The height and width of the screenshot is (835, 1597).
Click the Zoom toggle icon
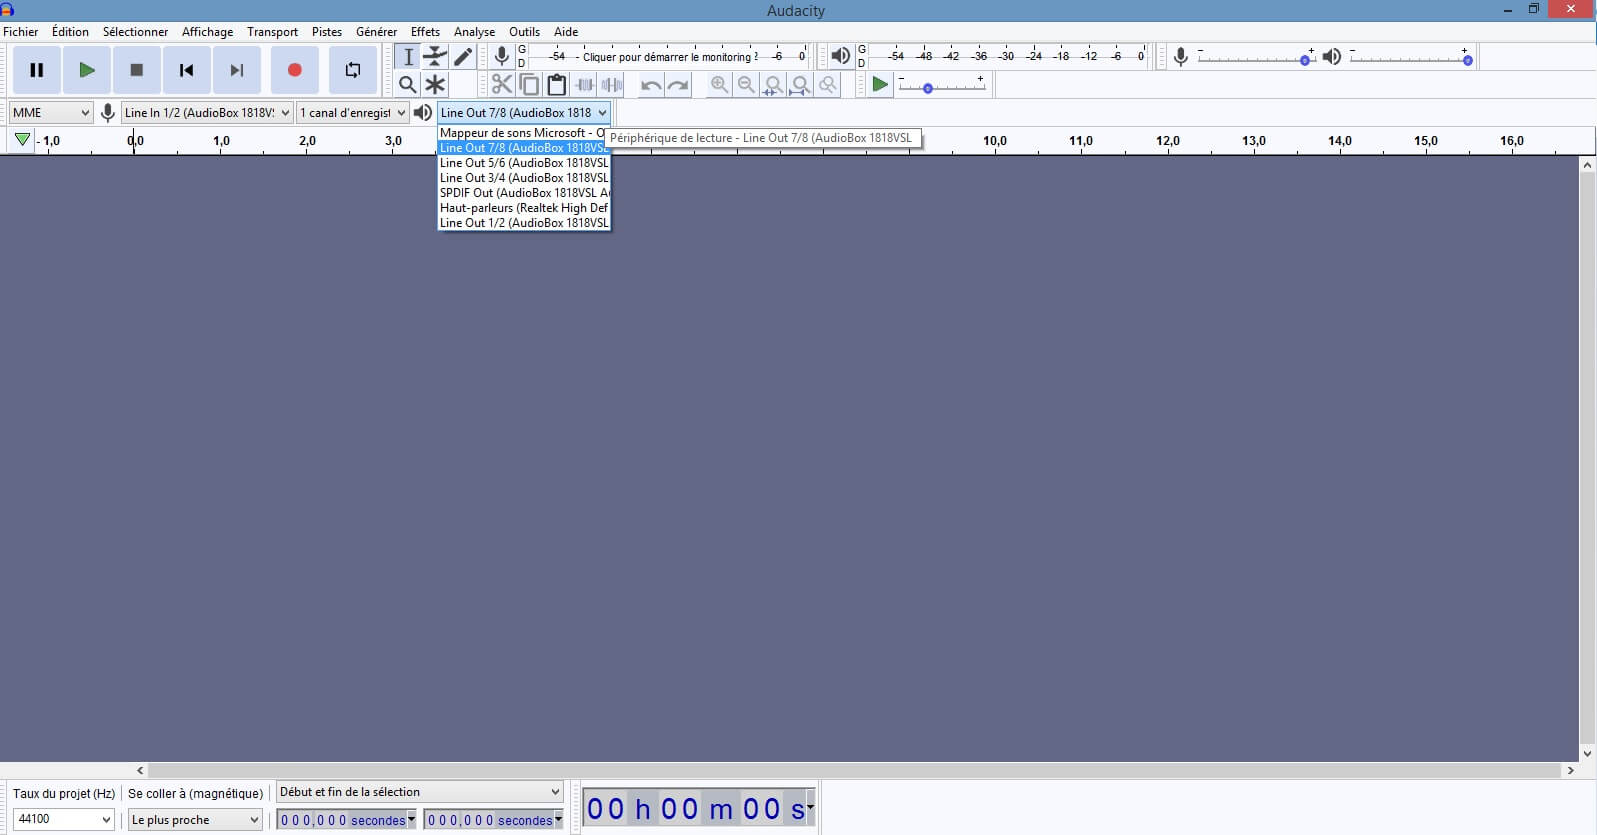coord(828,85)
